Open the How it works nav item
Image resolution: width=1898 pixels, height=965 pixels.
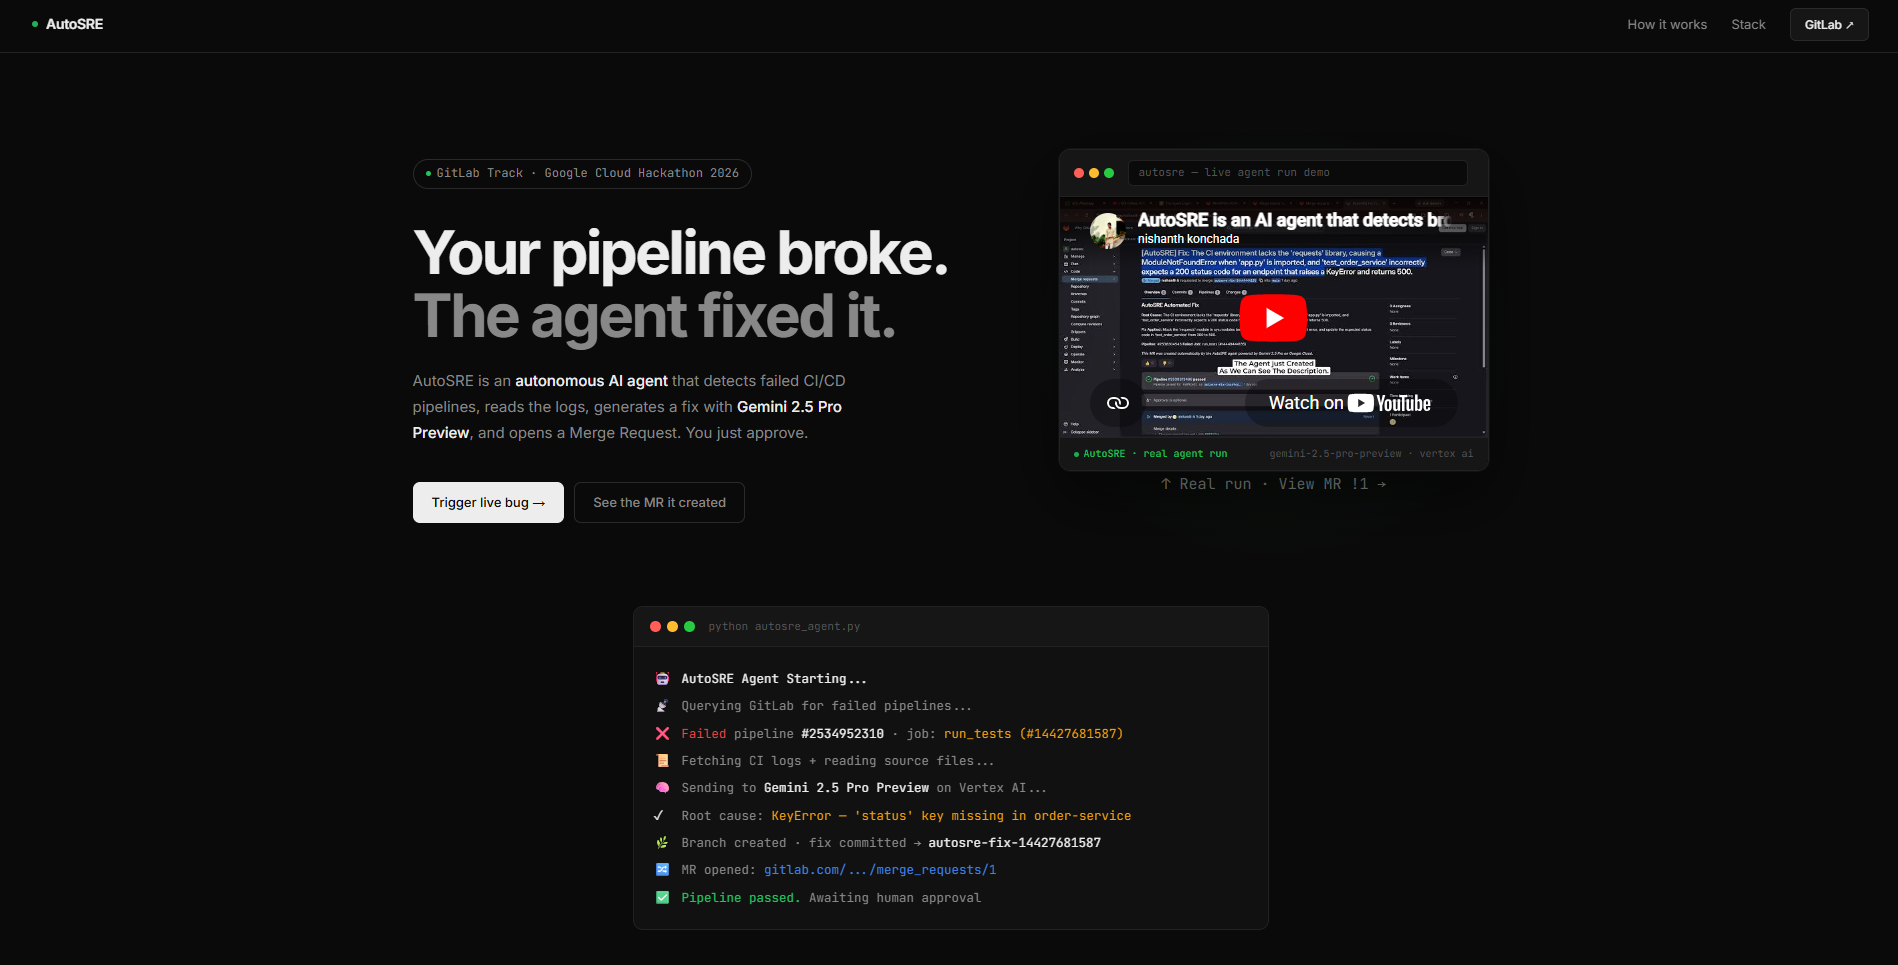1667,25
